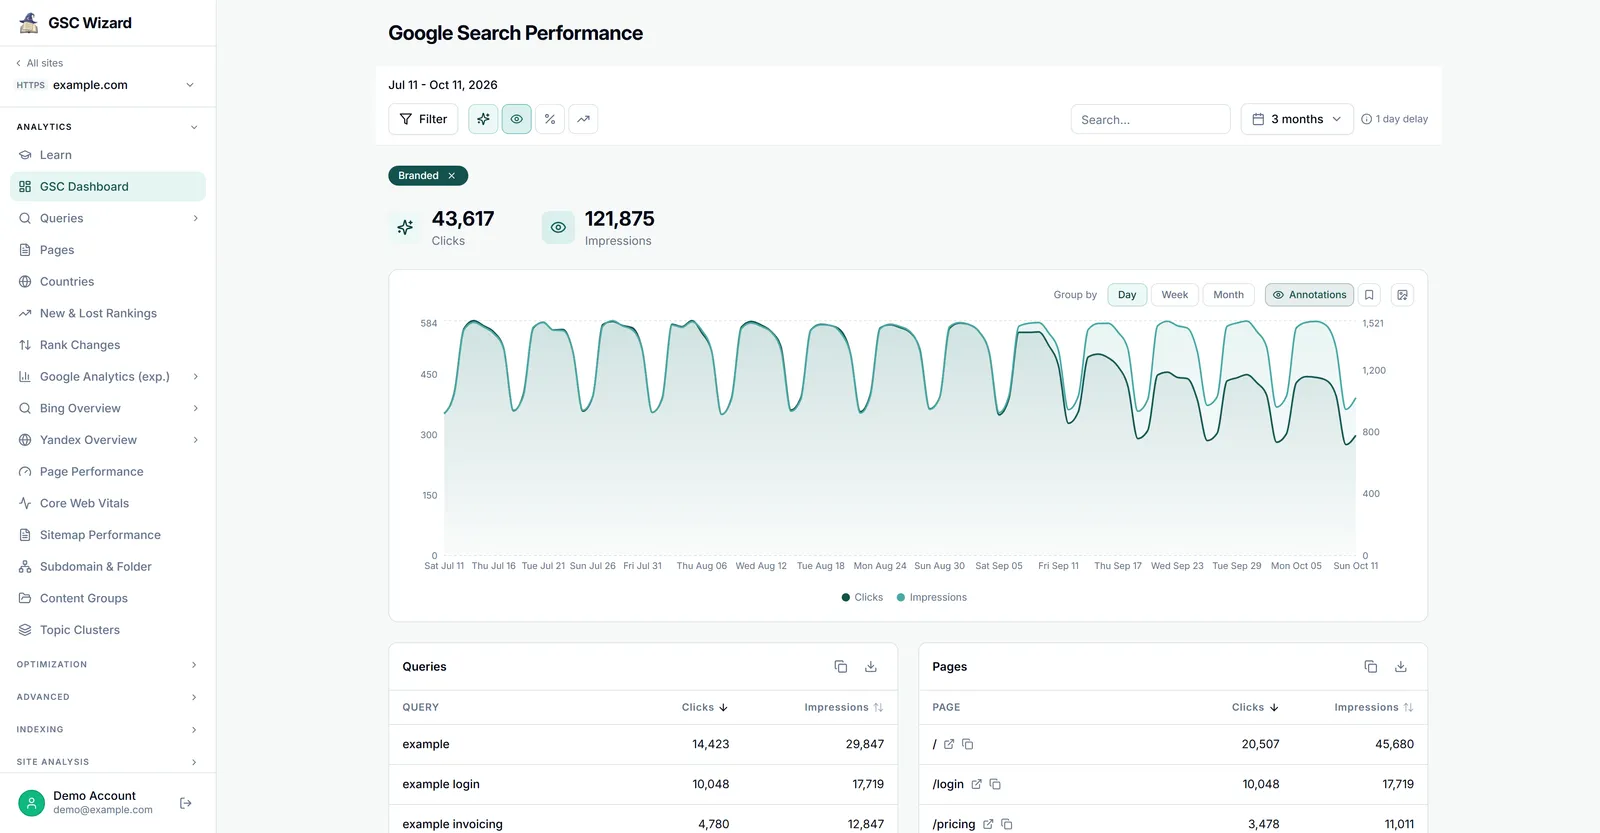Expand the Site Analysis section
The width and height of the screenshot is (1600, 833).
tap(108, 762)
